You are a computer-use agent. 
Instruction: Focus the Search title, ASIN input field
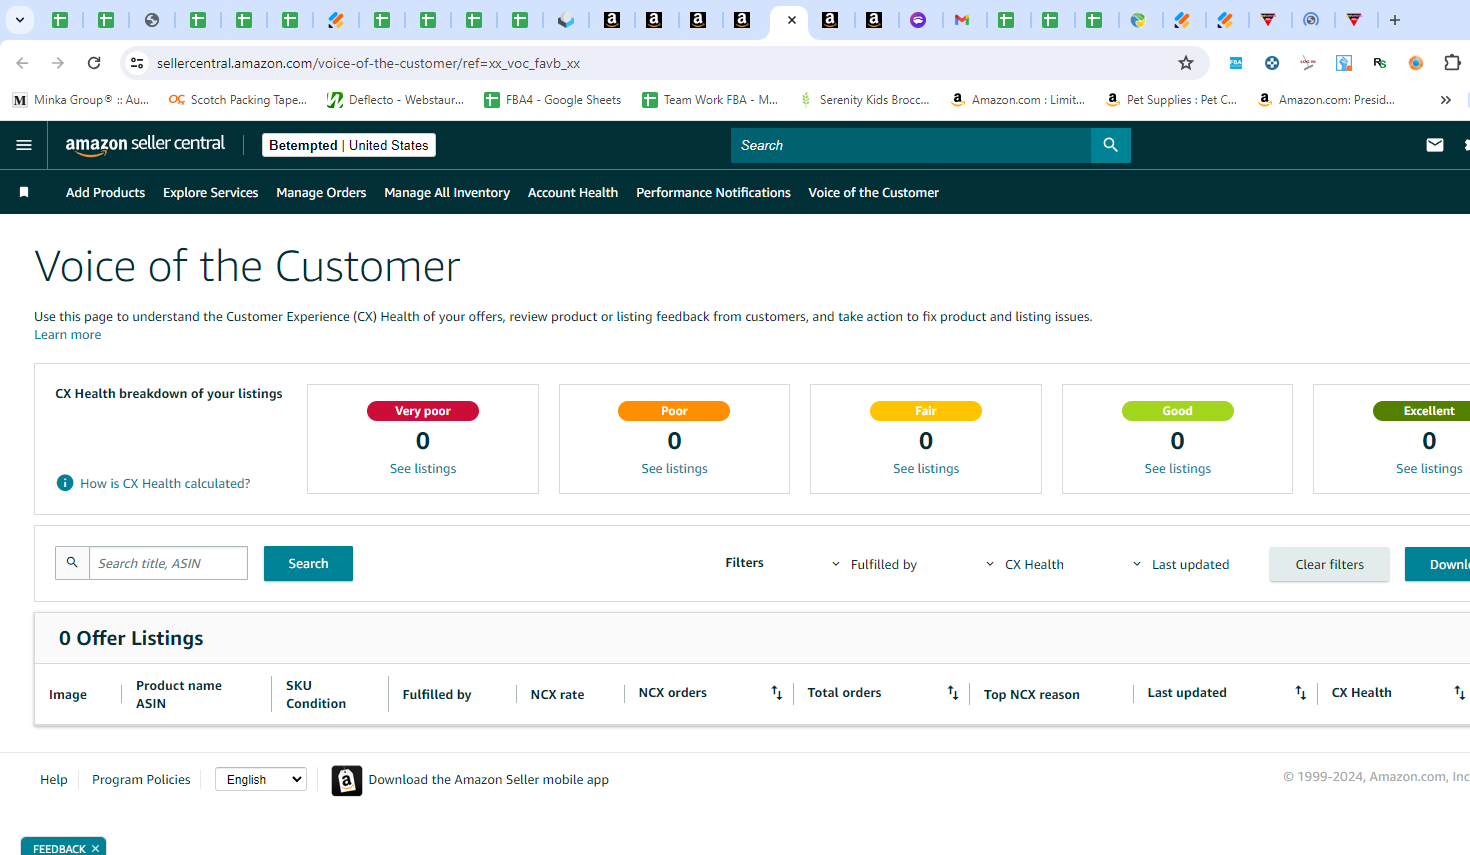coord(168,563)
